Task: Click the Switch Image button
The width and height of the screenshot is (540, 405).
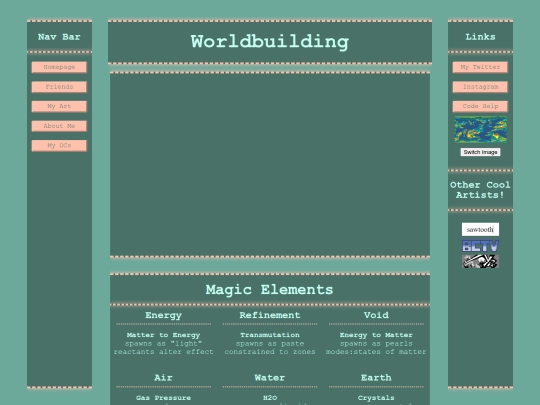Action: coord(480,152)
